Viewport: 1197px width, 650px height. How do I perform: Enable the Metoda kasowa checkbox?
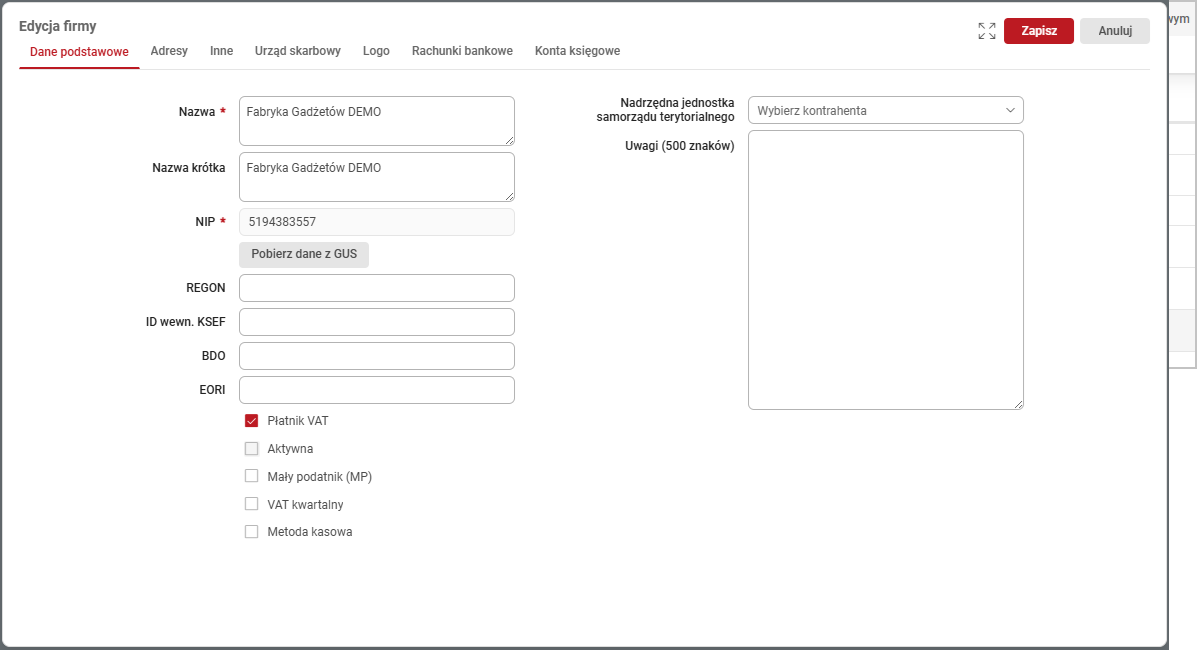coord(252,532)
